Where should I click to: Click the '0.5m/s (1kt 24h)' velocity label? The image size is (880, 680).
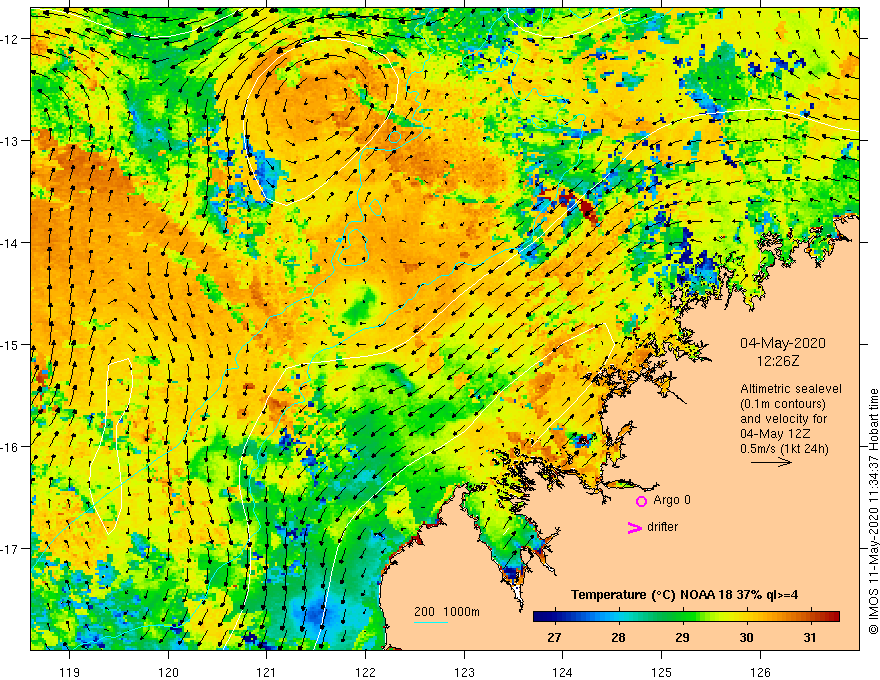[784, 449]
